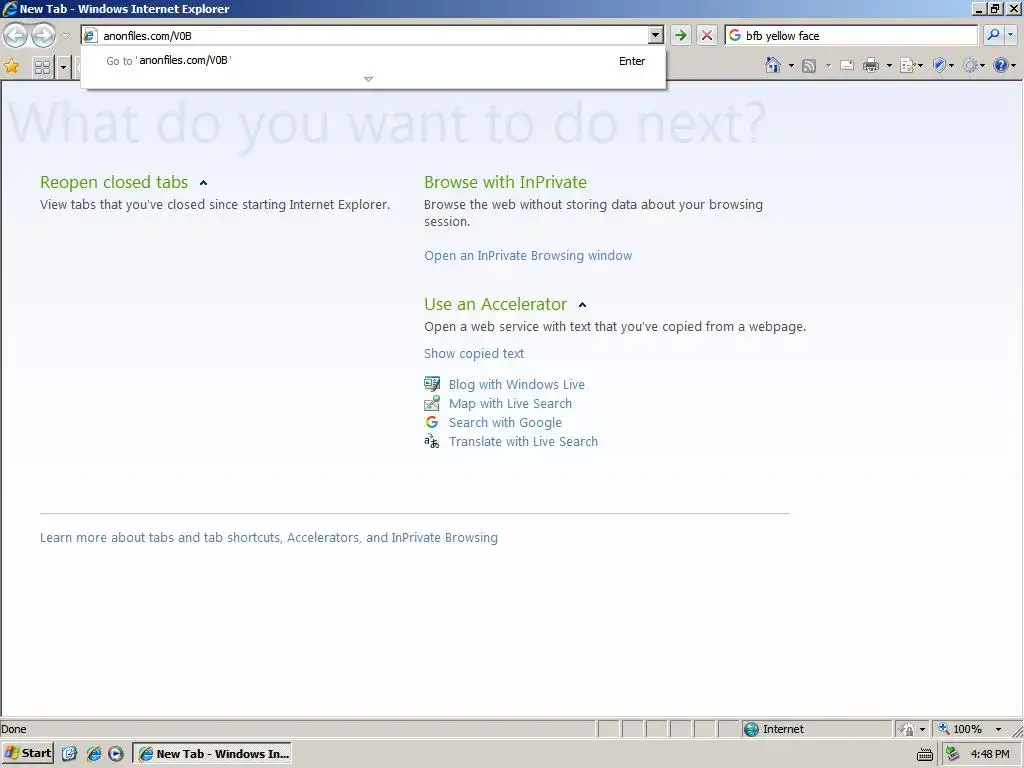Launch Internet Explorer from quick launch
The width and height of the screenshot is (1024, 768).
(x=93, y=754)
